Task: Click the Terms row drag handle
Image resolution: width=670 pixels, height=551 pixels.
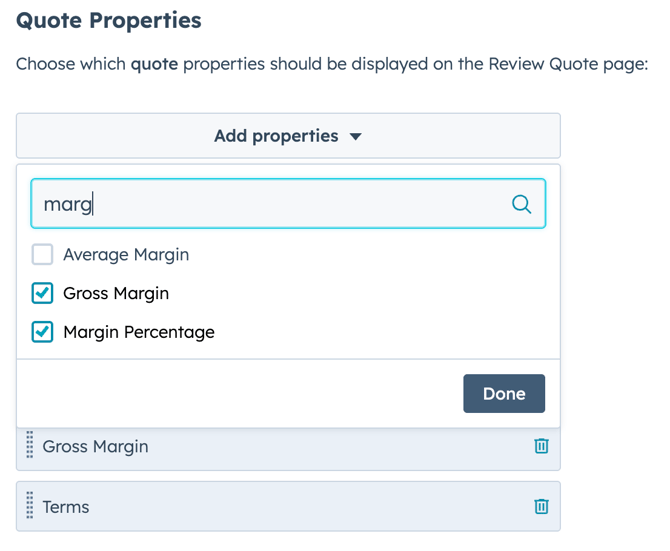Action: coord(30,507)
